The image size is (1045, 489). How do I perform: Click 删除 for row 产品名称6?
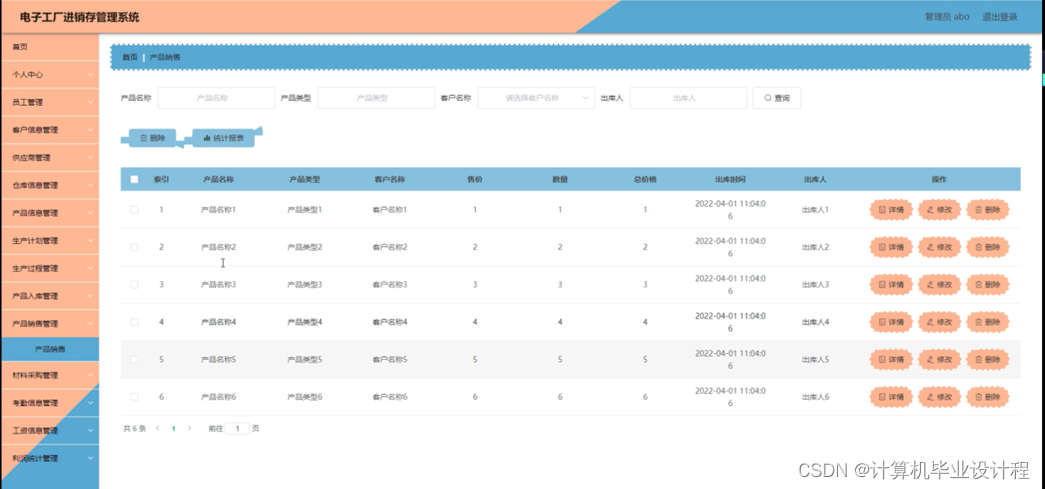point(988,397)
